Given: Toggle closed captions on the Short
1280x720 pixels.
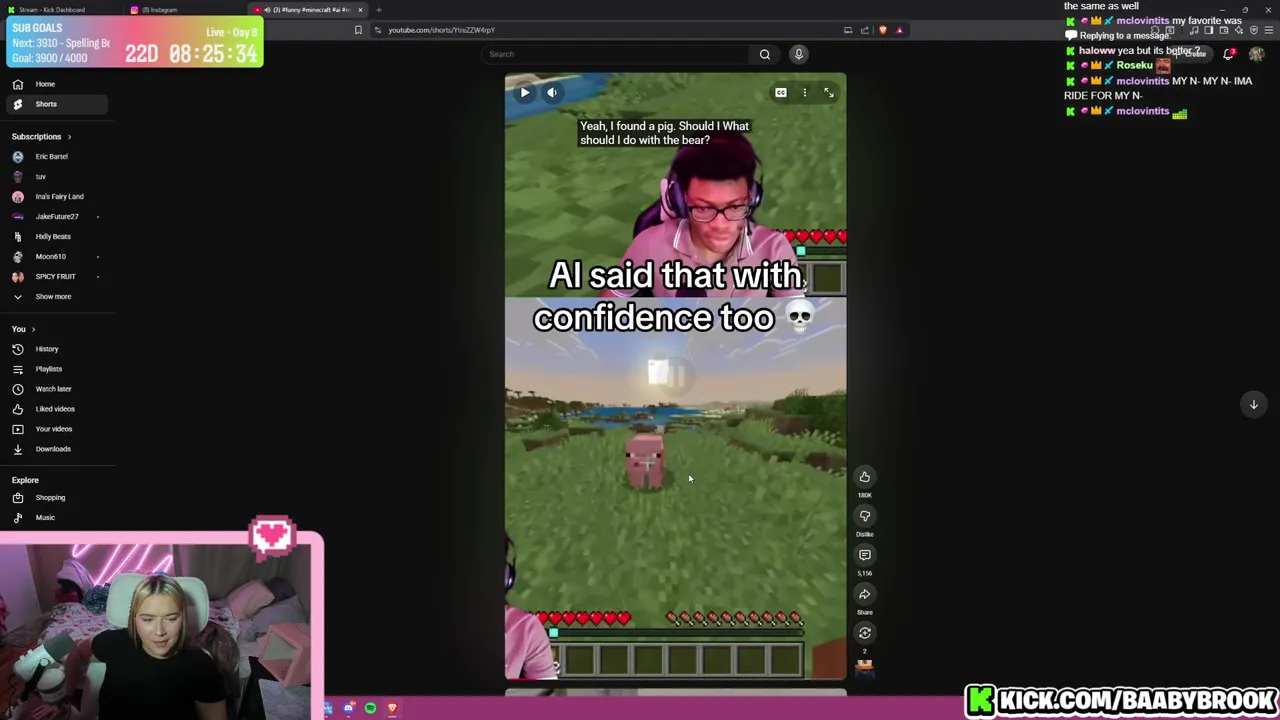Looking at the screenshot, I should pos(780,93).
